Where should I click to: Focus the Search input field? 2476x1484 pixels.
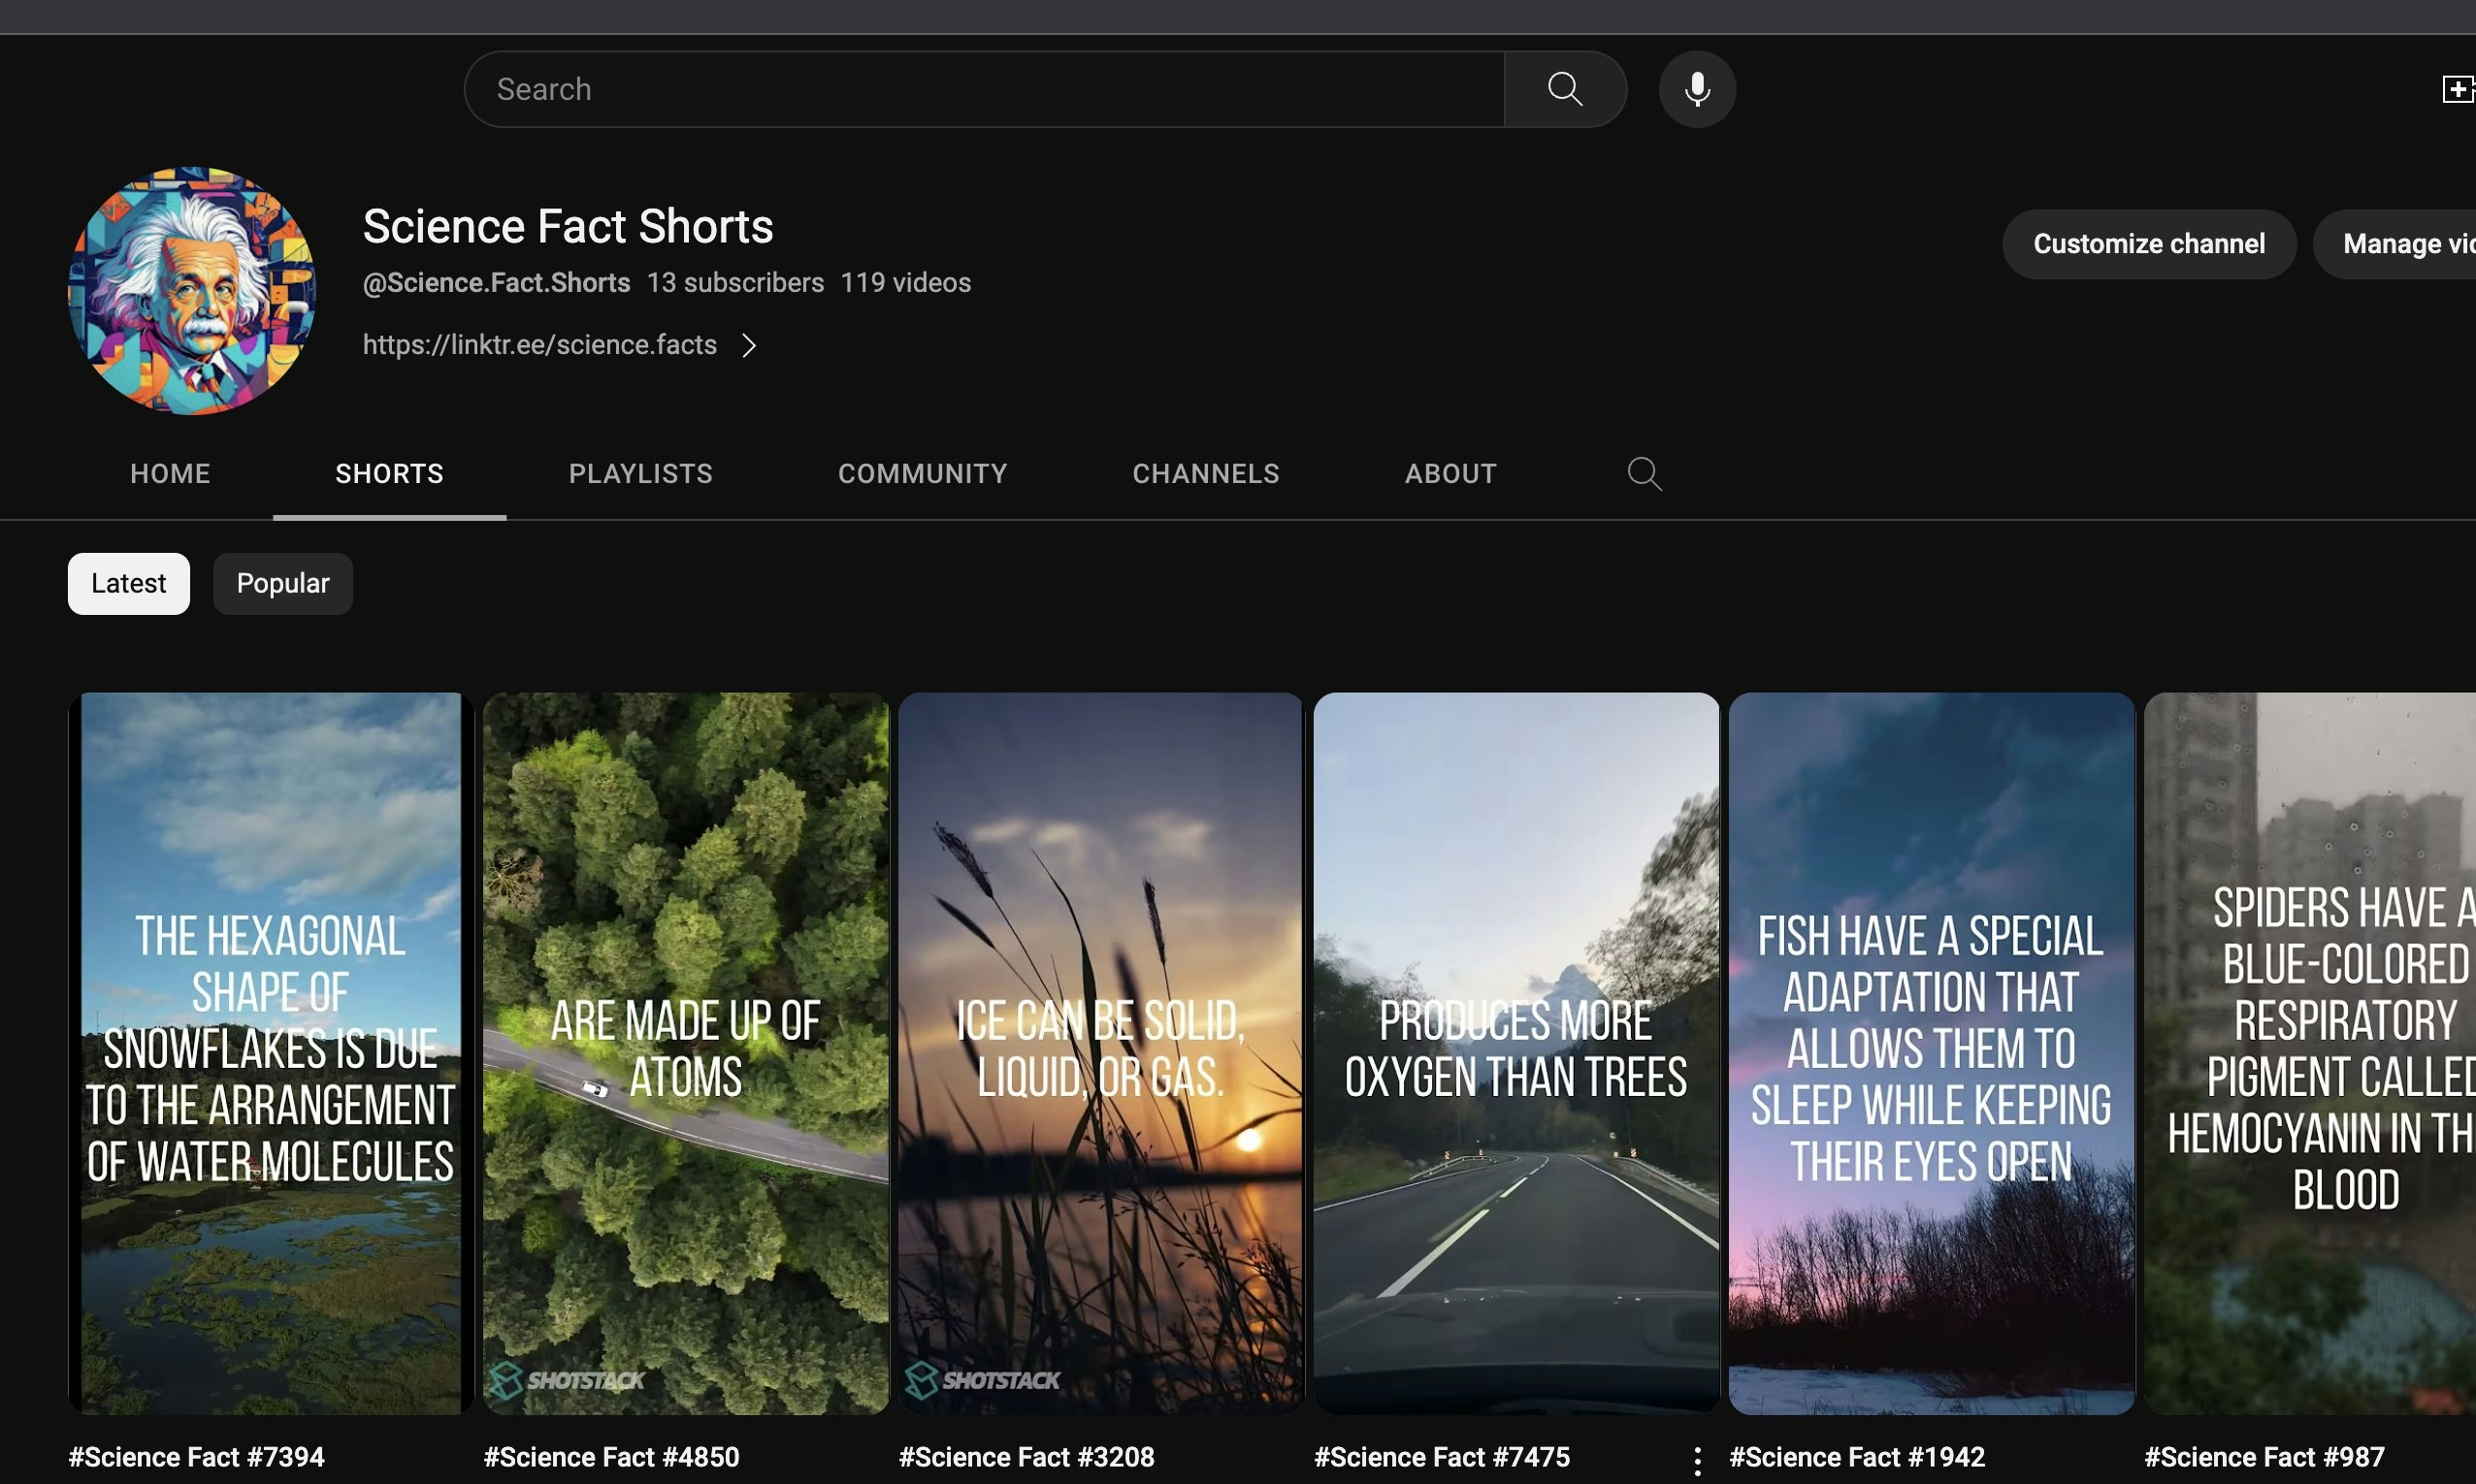click(985, 89)
